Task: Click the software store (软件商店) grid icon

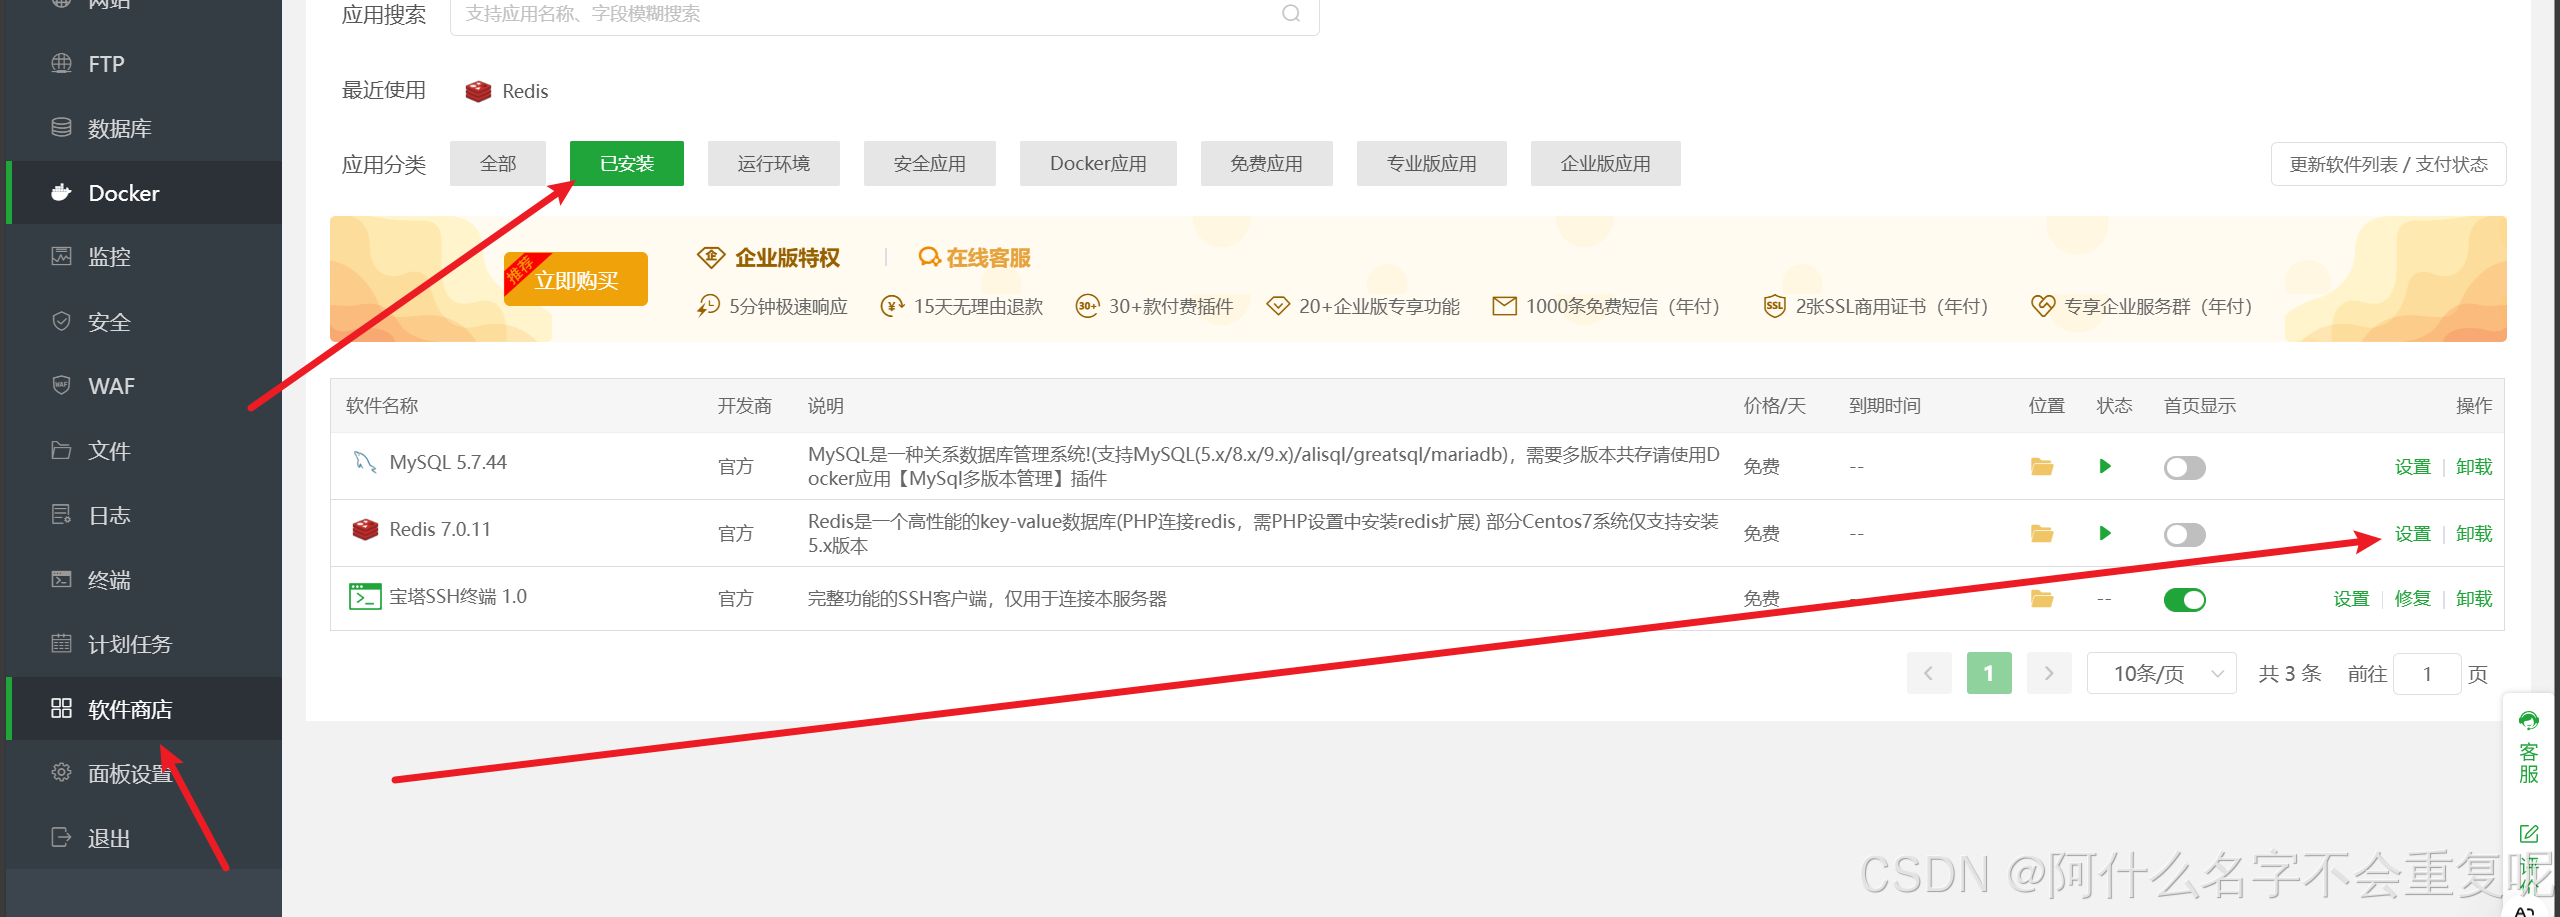Action: pos(61,708)
